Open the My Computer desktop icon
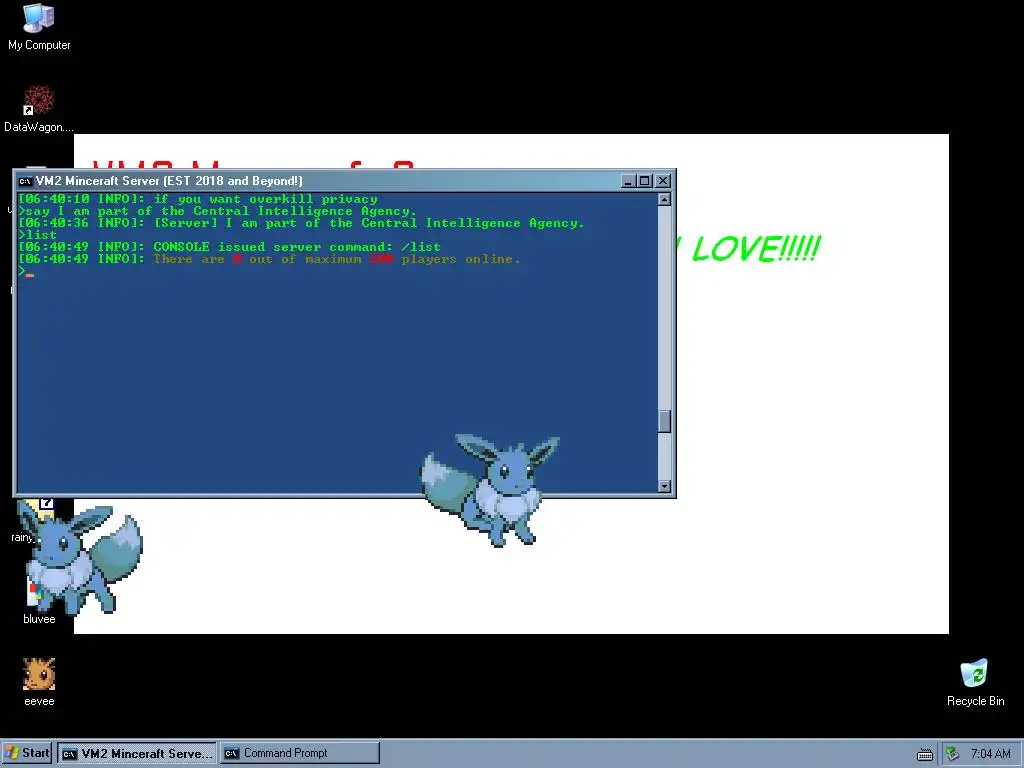The height and width of the screenshot is (768, 1024). point(39,27)
